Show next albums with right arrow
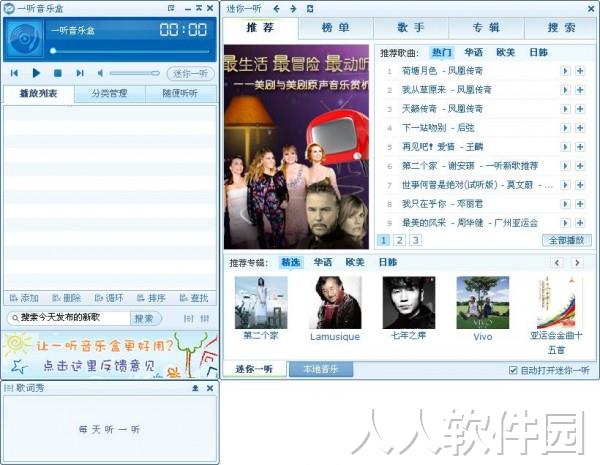This screenshot has width=600, height=465. 577,263
